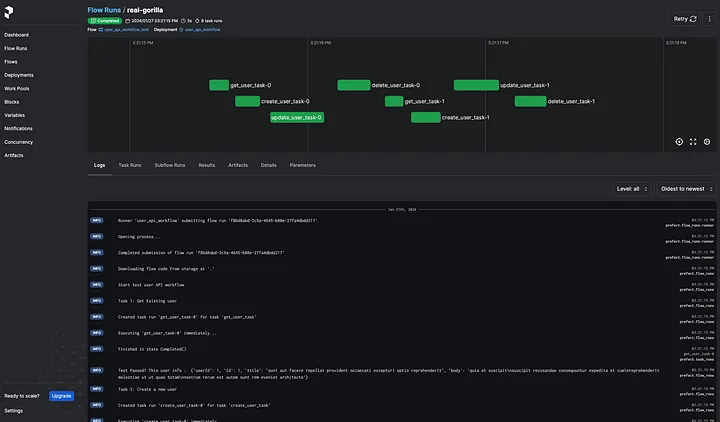The image size is (720, 422).
Task: Click the Prefect logo icon
Action: tap(9, 12)
